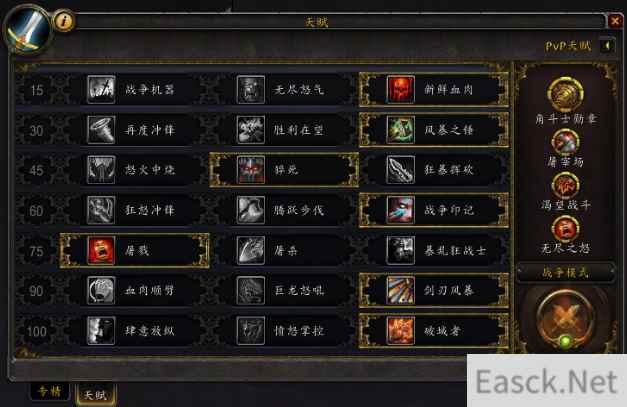Switch to the 天赋 tab
Image resolution: width=627 pixels, height=407 pixels.
[96, 395]
